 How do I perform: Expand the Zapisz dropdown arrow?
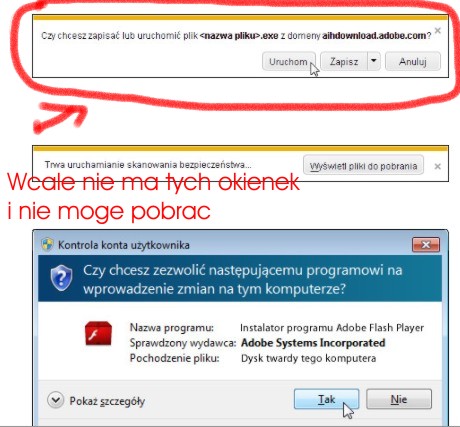point(374,61)
